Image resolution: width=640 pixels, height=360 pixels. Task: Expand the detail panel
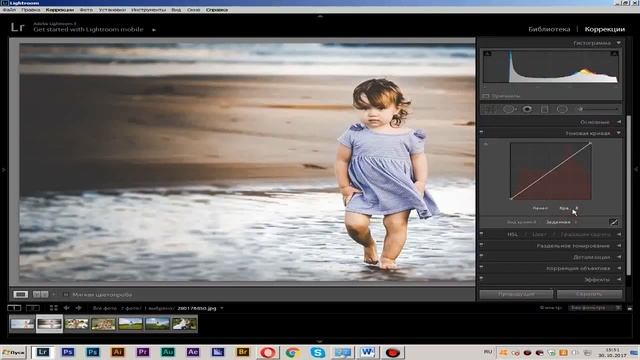pyautogui.click(x=619, y=257)
